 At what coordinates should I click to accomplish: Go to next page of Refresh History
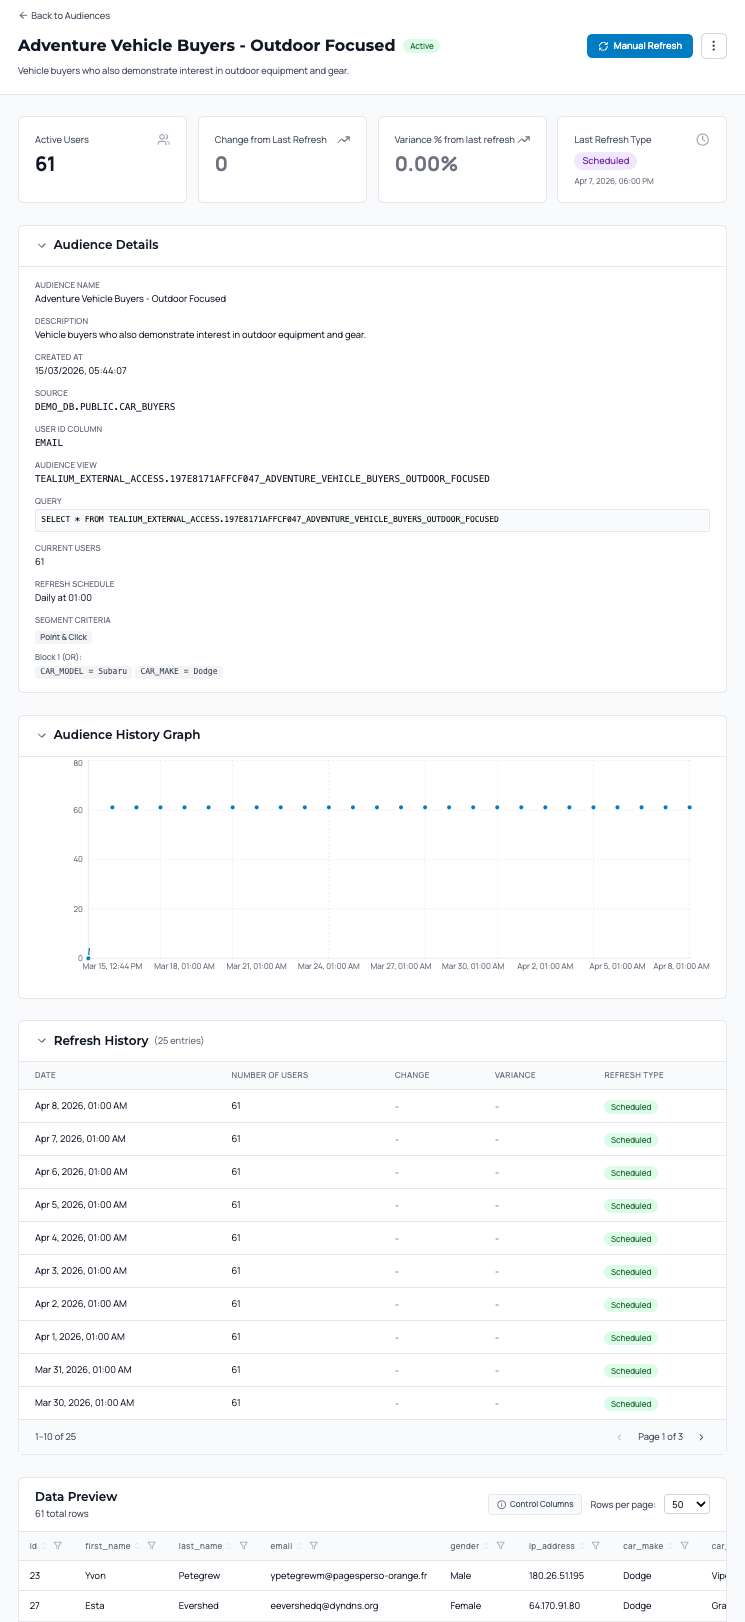pos(701,1437)
